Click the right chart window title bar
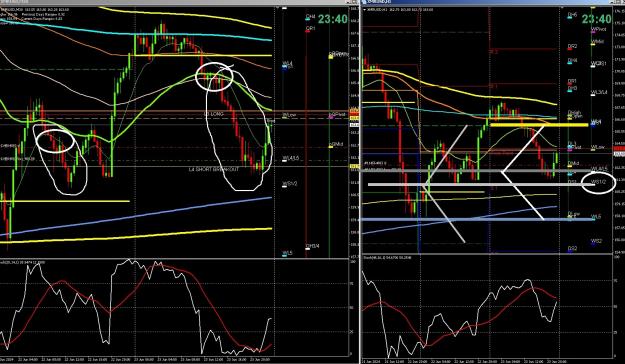 pos(493,2)
